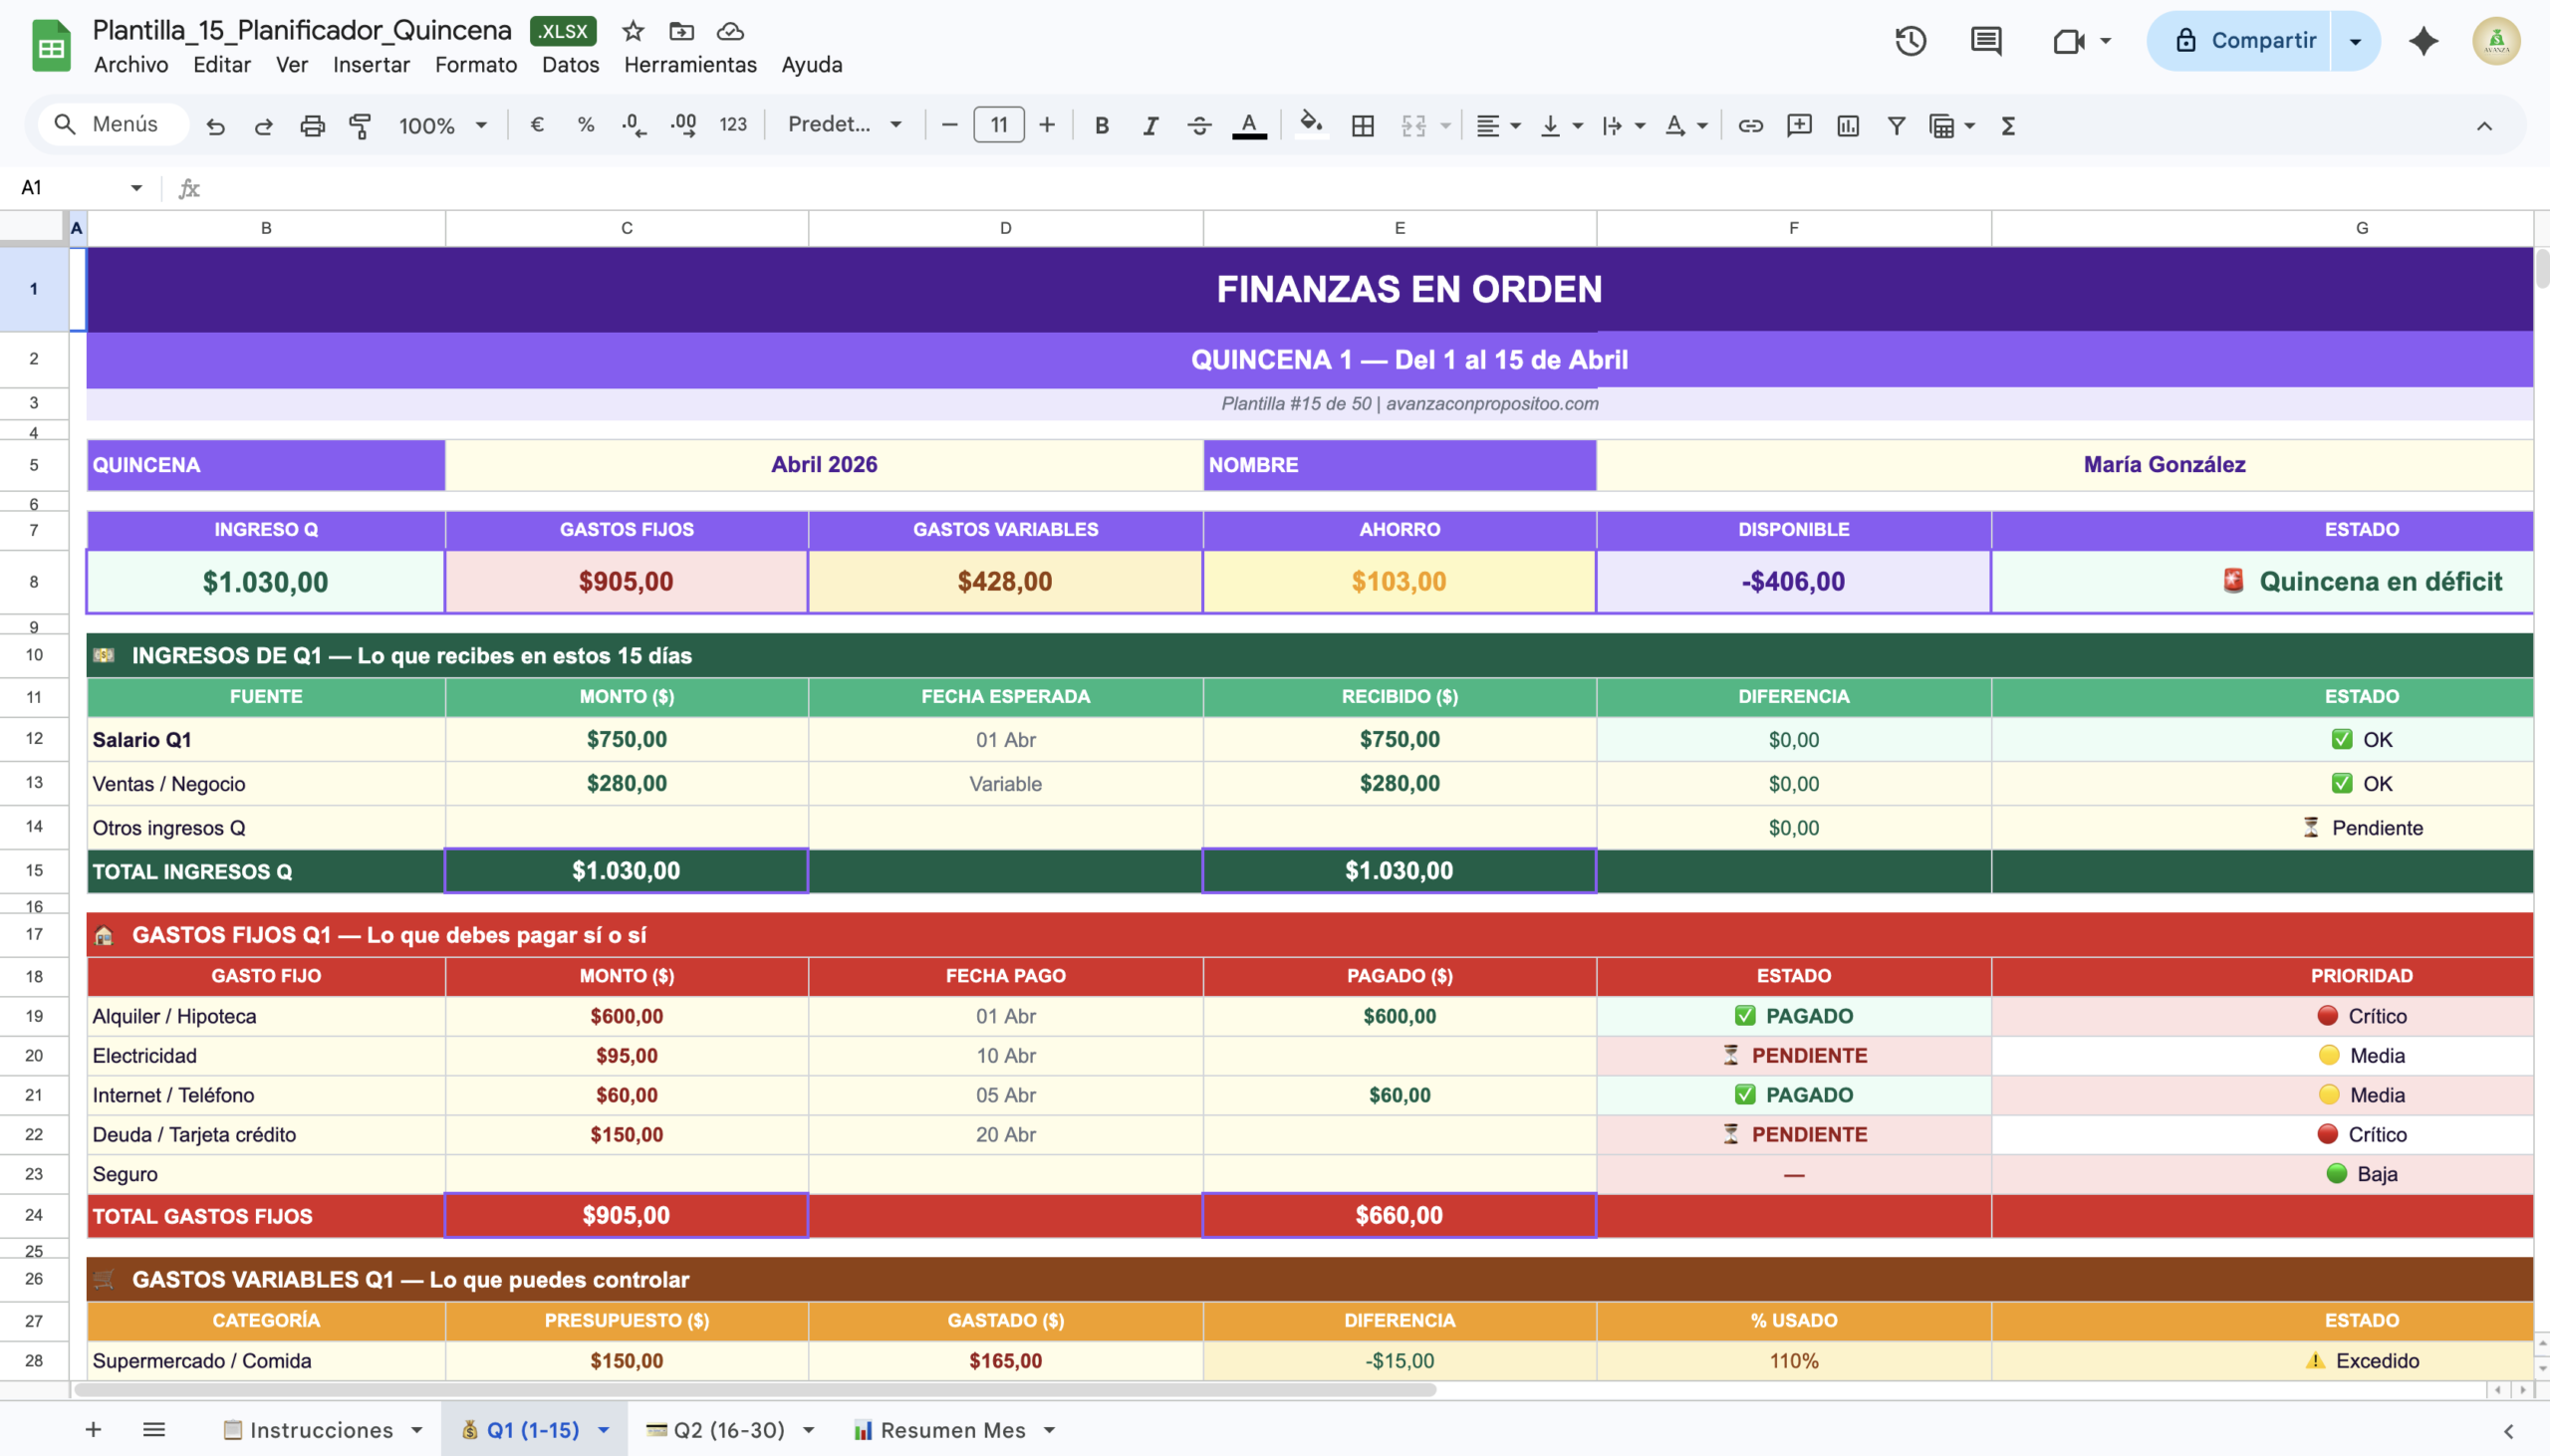This screenshot has width=2550, height=1456.
Task: Click the insert chart icon
Action: click(1847, 126)
